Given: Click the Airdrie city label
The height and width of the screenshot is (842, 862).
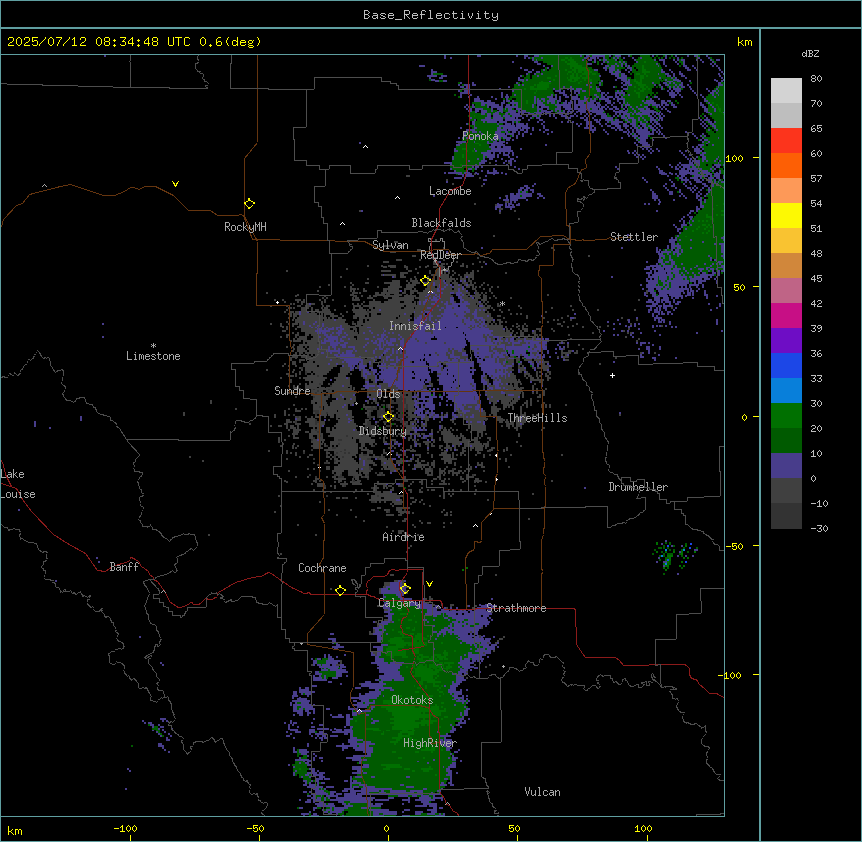Looking at the screenshot, I should coord(404,537).
